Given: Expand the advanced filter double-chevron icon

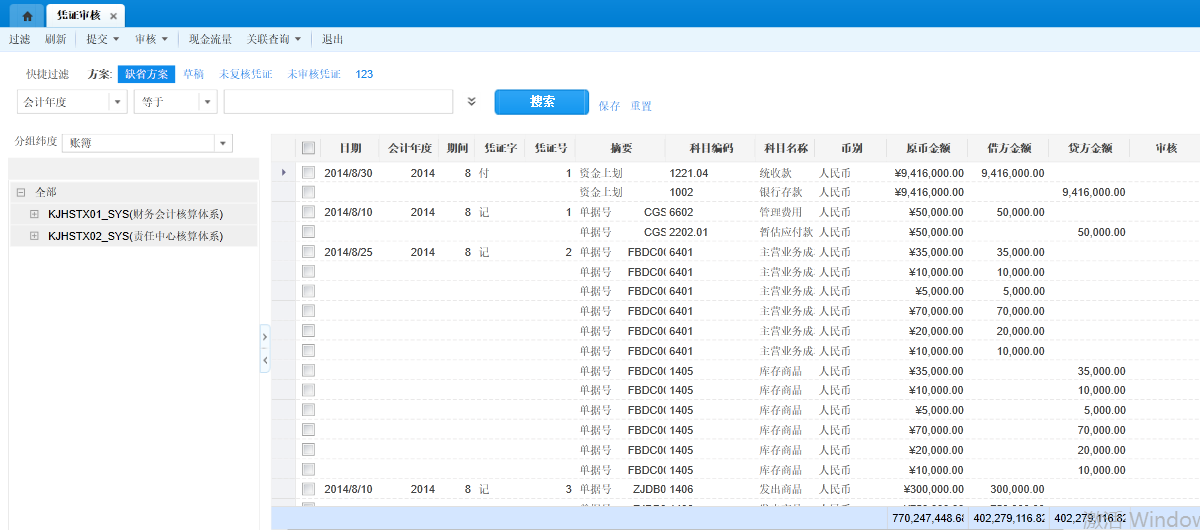Looking at the screenshot, I should tap(472, 102).
